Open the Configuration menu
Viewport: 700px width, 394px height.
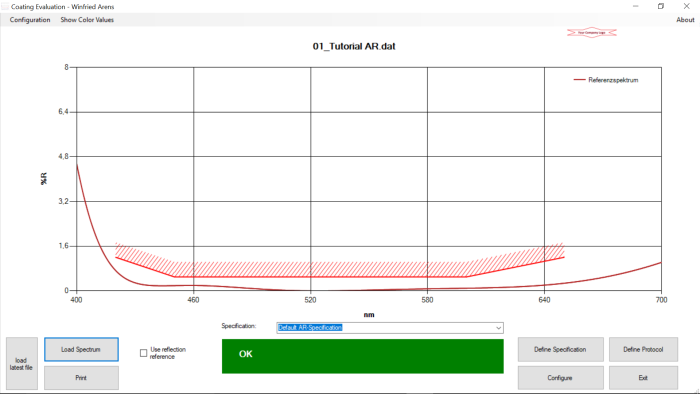pyautogui.click(x=30, y=20)
